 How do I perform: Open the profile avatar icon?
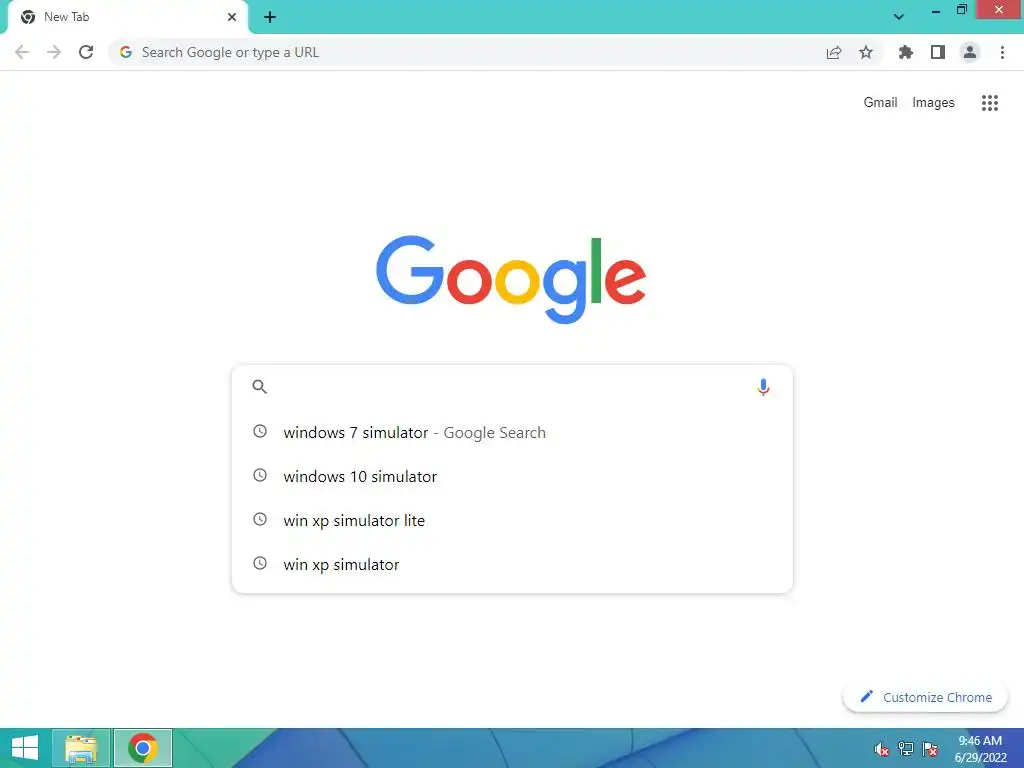pyautogui.click(x=970, y=52)
